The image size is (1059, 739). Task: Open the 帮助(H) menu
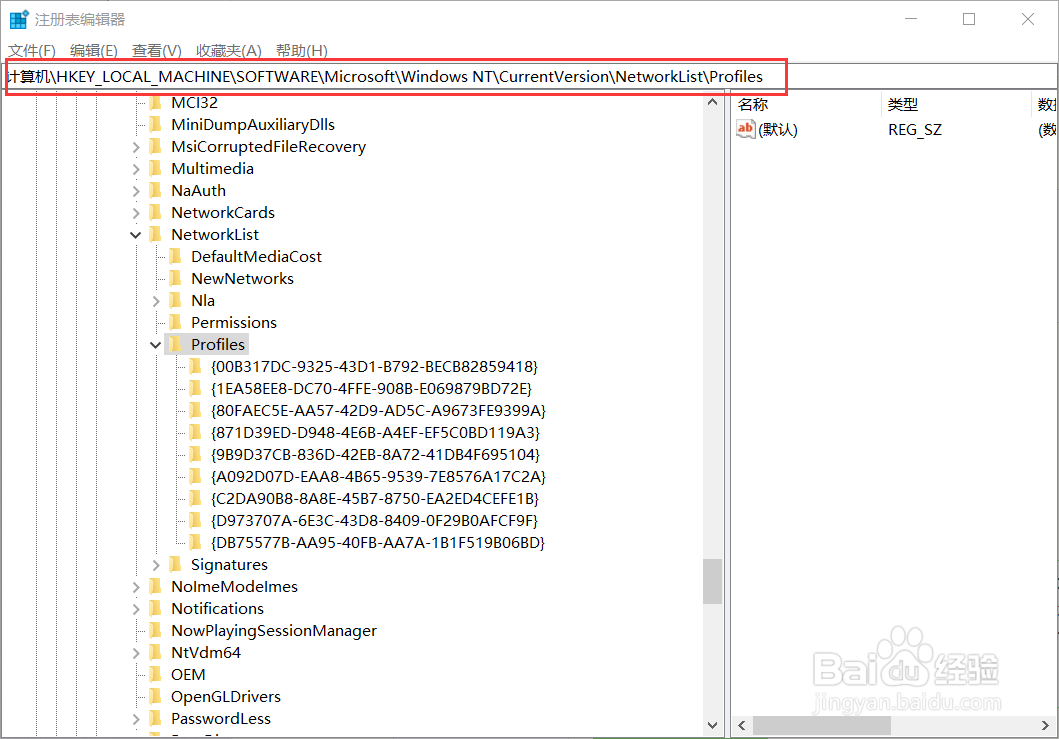pyautogui.click(x=302, y=51)
